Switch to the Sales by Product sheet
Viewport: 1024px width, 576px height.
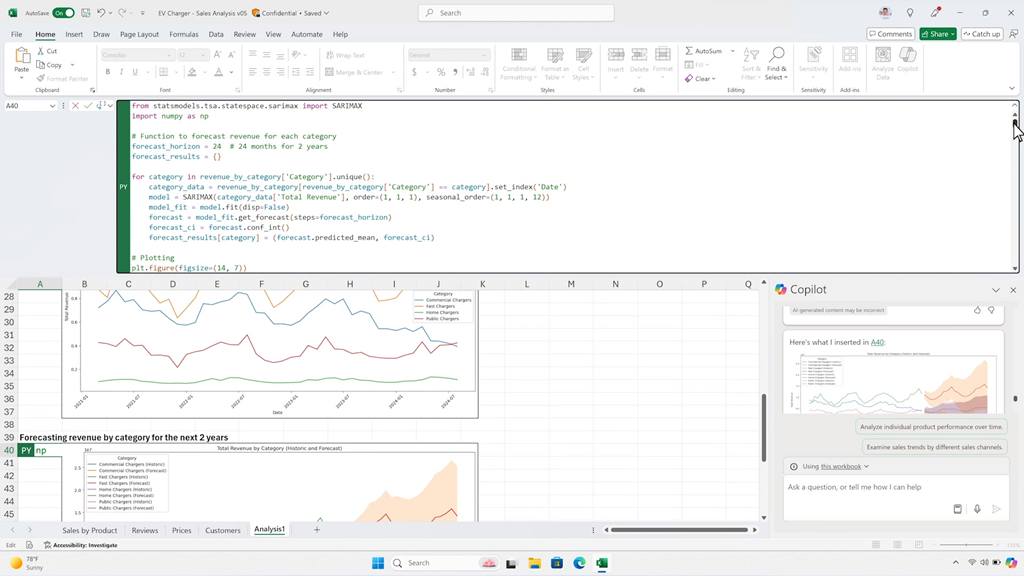[90, 530]
